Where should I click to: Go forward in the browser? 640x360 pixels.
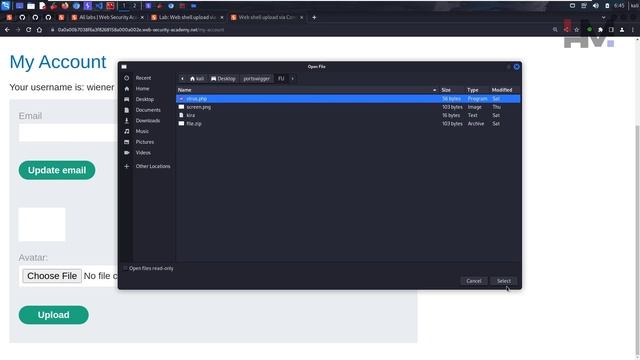18,30
